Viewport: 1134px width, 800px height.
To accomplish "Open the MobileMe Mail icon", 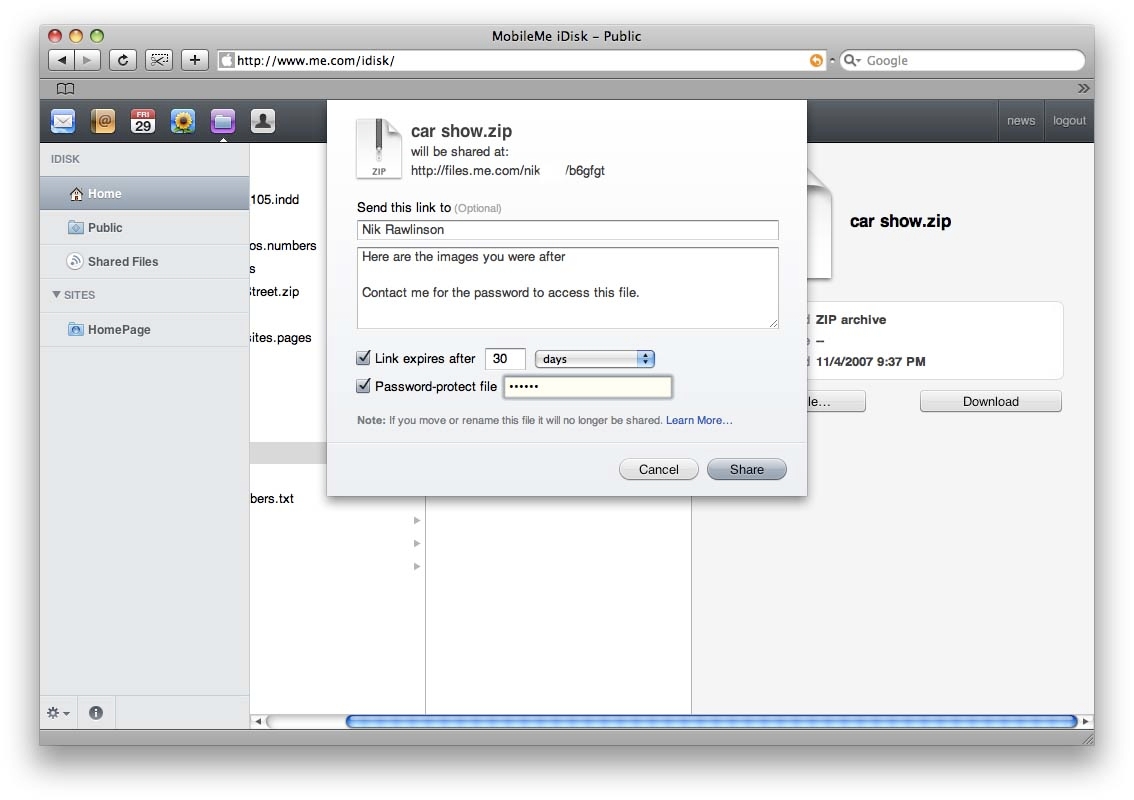I will click(x=63, y=121).
